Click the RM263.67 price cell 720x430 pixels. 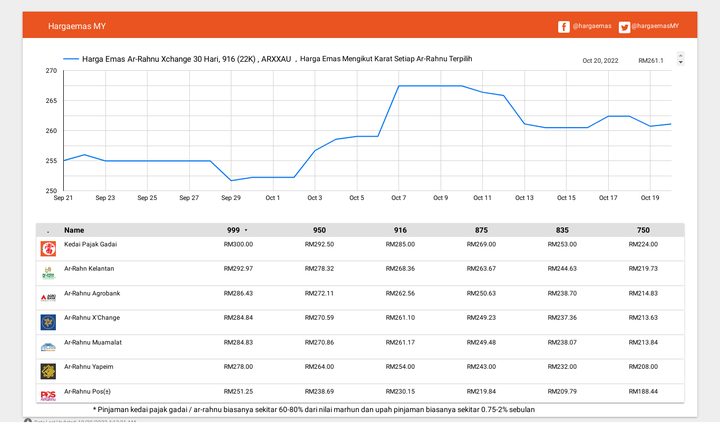481,269
